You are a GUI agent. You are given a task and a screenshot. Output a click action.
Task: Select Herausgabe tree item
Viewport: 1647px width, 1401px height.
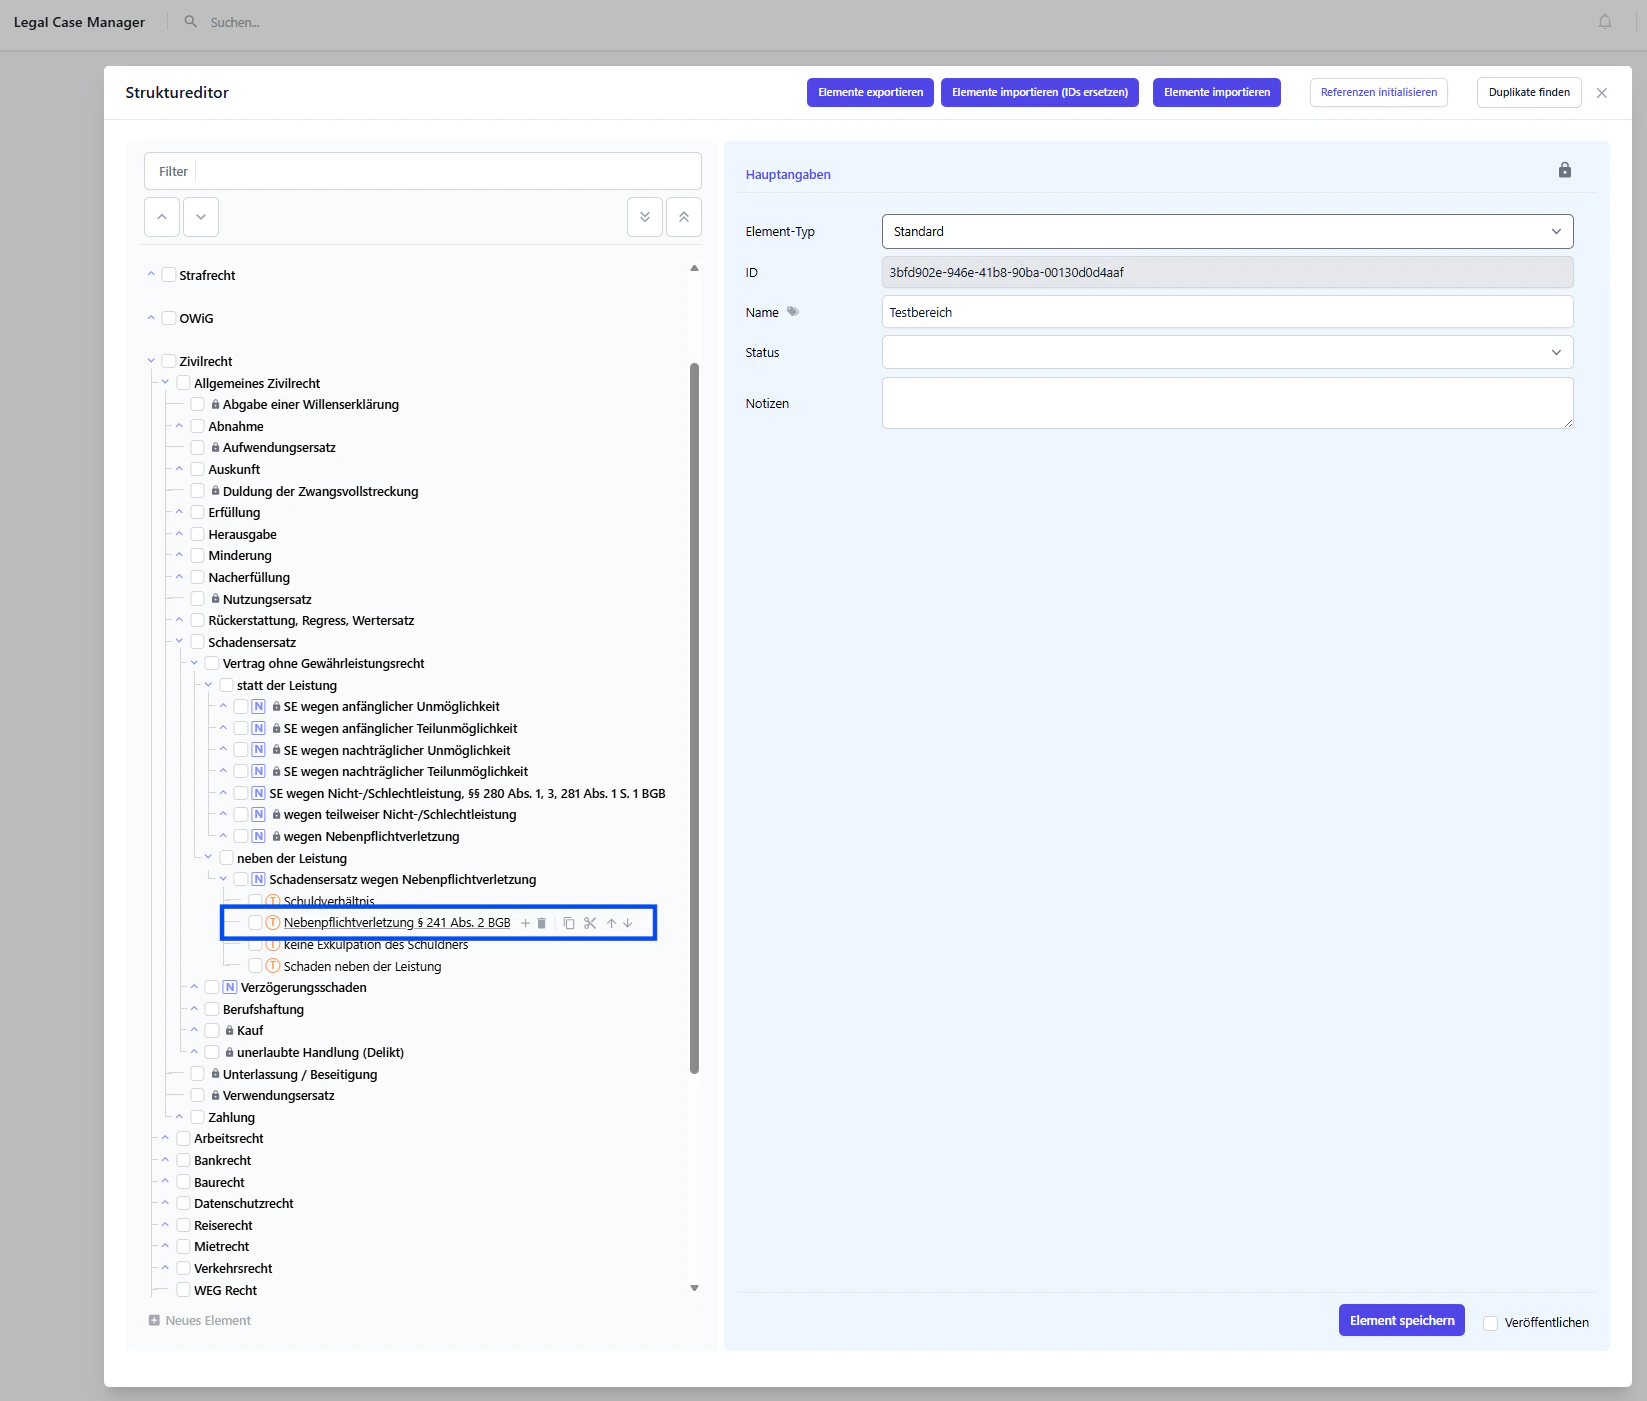242,535
